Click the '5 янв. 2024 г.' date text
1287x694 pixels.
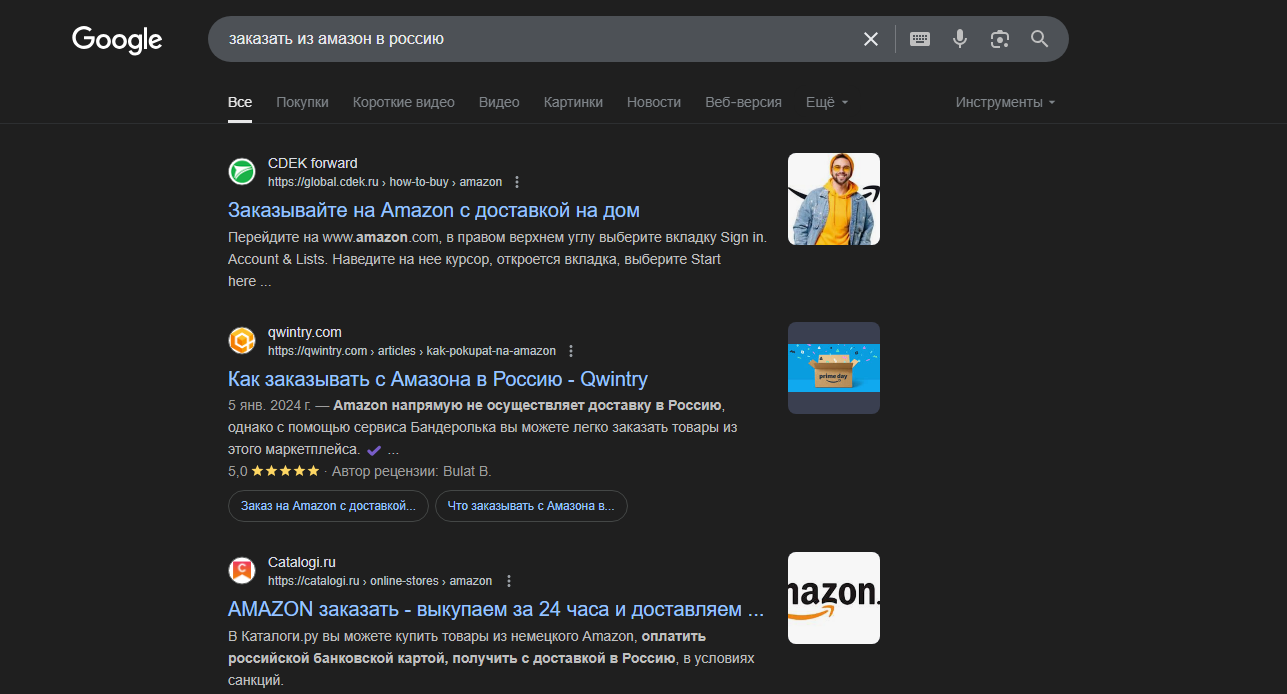(269, 405)
